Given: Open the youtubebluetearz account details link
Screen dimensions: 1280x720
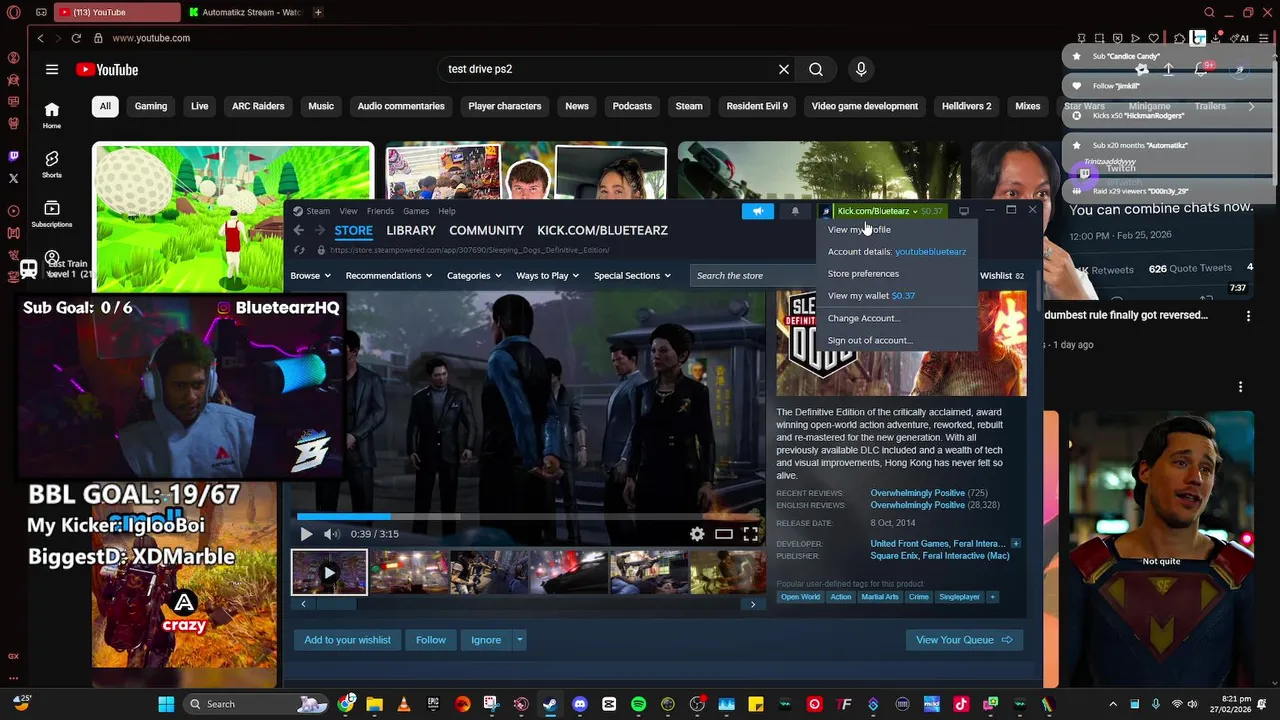Looking at the screenshot, I should coord(930,252).
